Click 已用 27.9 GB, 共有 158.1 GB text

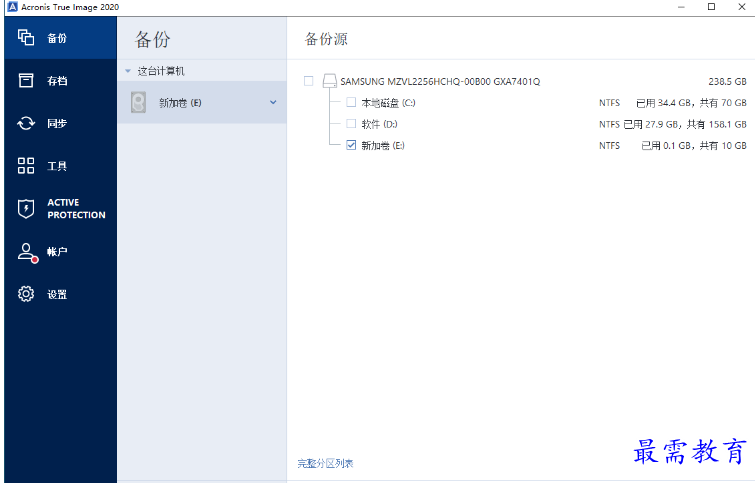click(685, 124)
